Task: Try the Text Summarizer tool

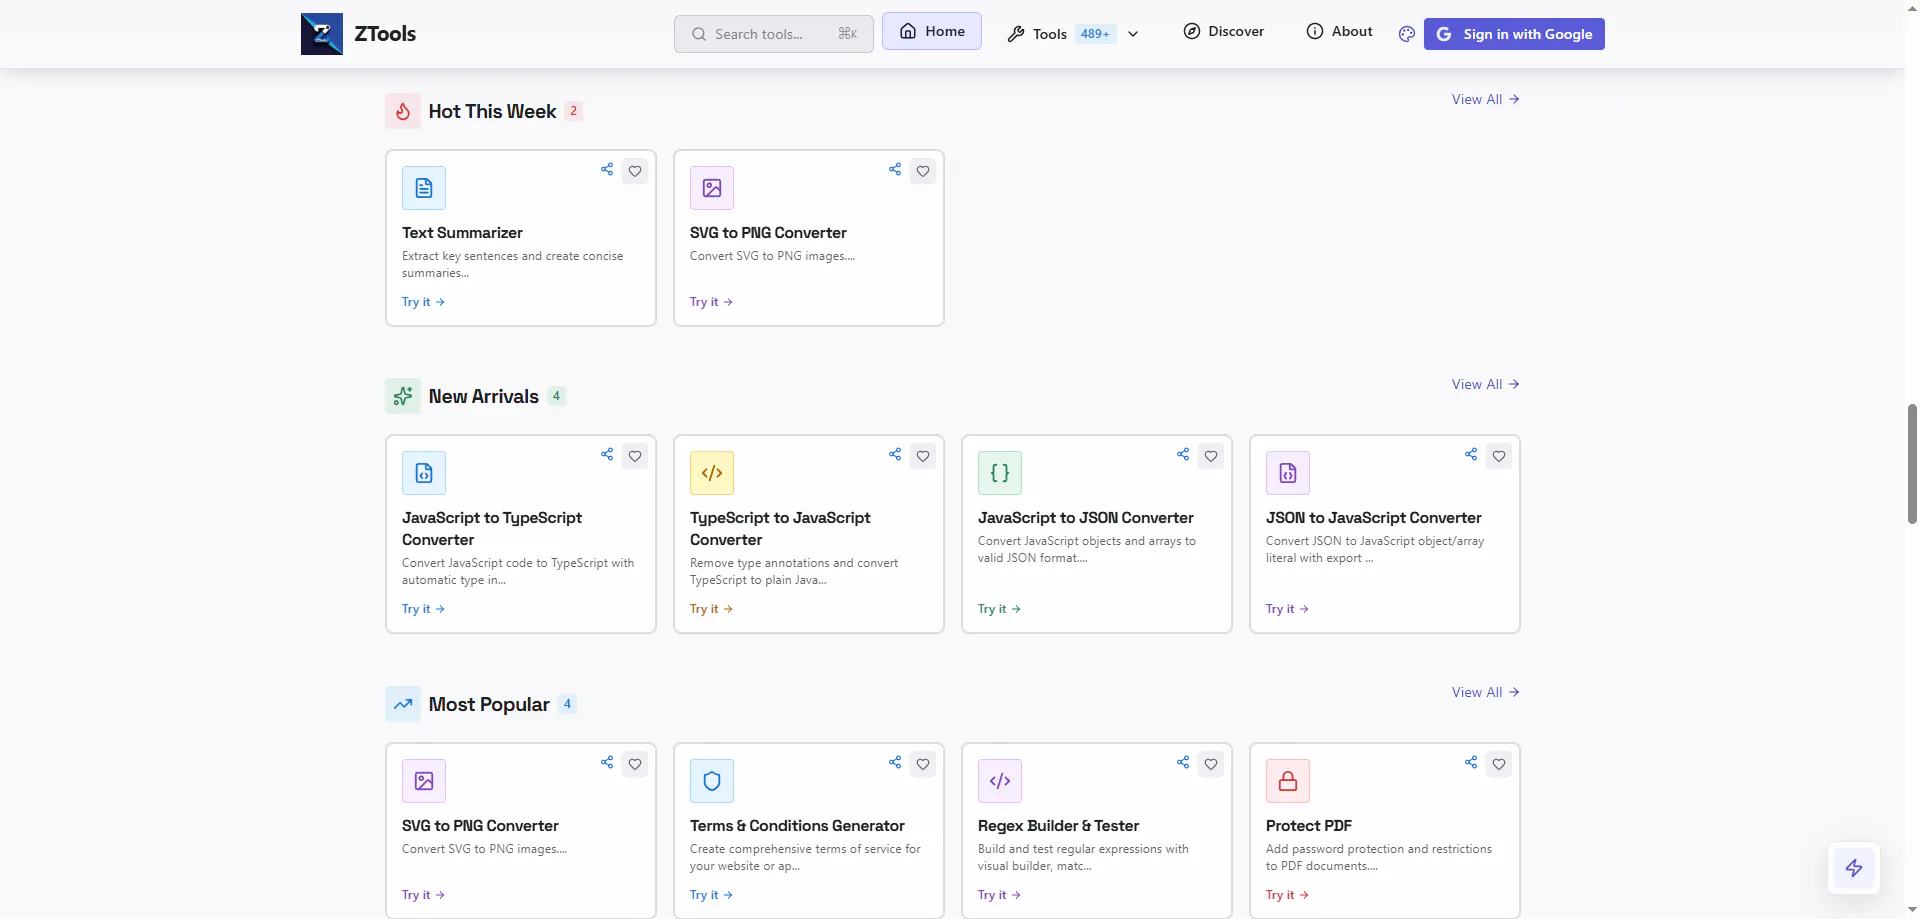Action: click(423, 302)
